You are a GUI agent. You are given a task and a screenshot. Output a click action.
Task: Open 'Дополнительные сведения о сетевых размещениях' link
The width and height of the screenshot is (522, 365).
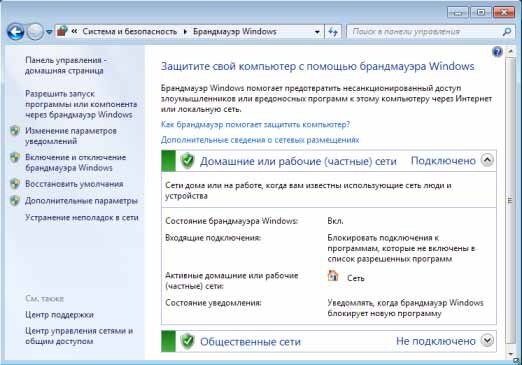(260, 140)
